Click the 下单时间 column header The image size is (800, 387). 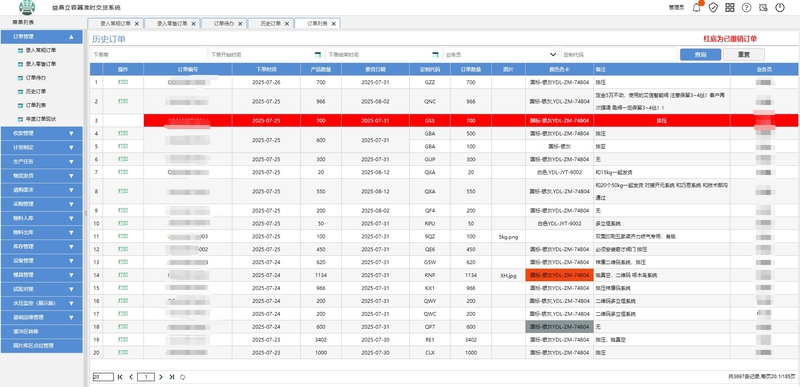(266, 69)
